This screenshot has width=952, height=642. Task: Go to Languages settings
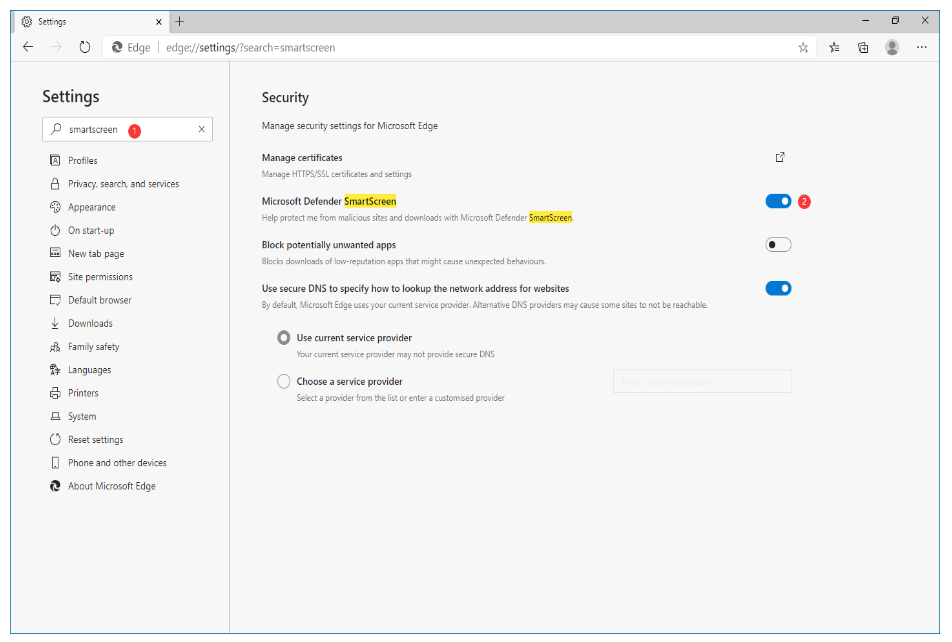(89, 370)
